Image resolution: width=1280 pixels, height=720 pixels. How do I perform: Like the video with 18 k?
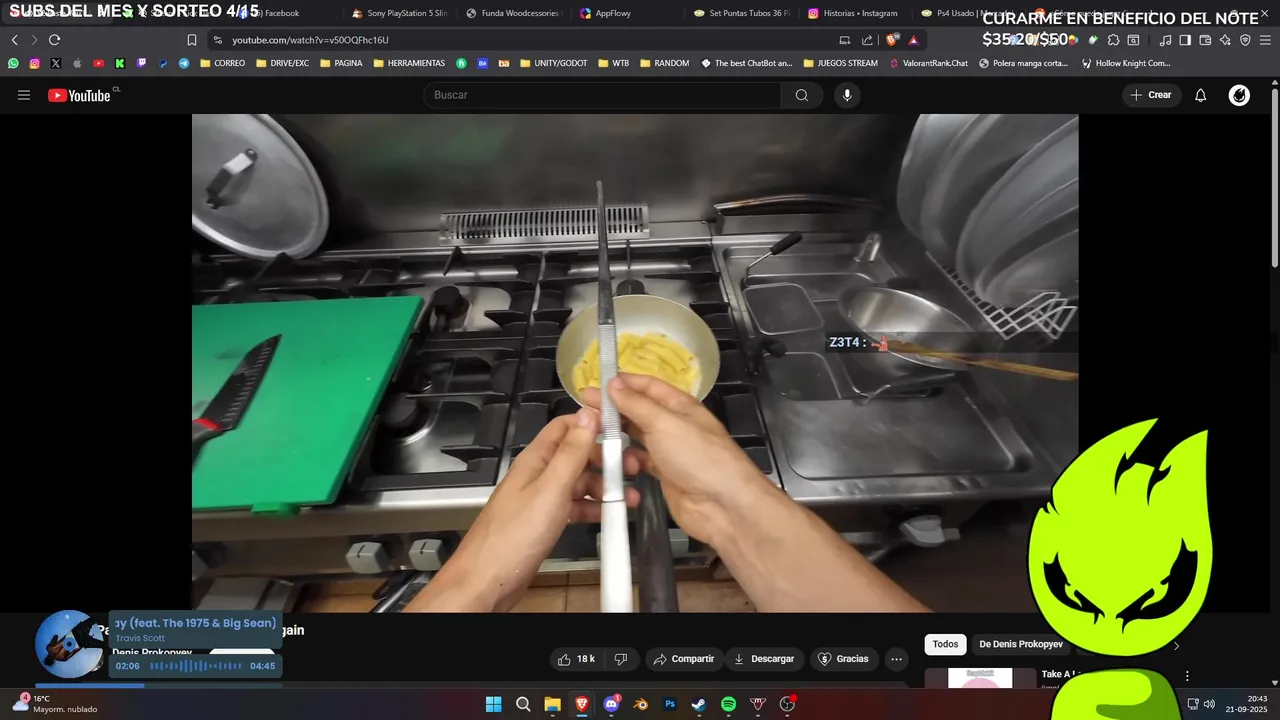pos(577,659)
